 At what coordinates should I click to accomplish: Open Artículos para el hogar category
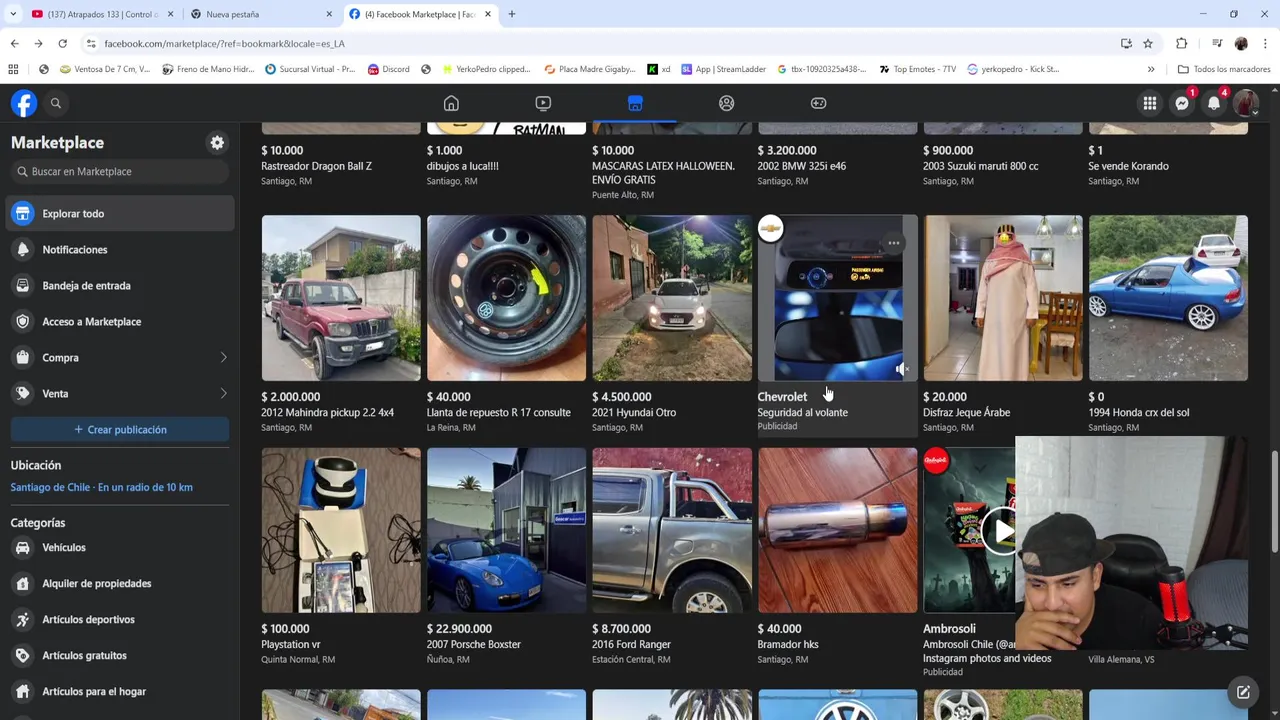tap(120, 691)
